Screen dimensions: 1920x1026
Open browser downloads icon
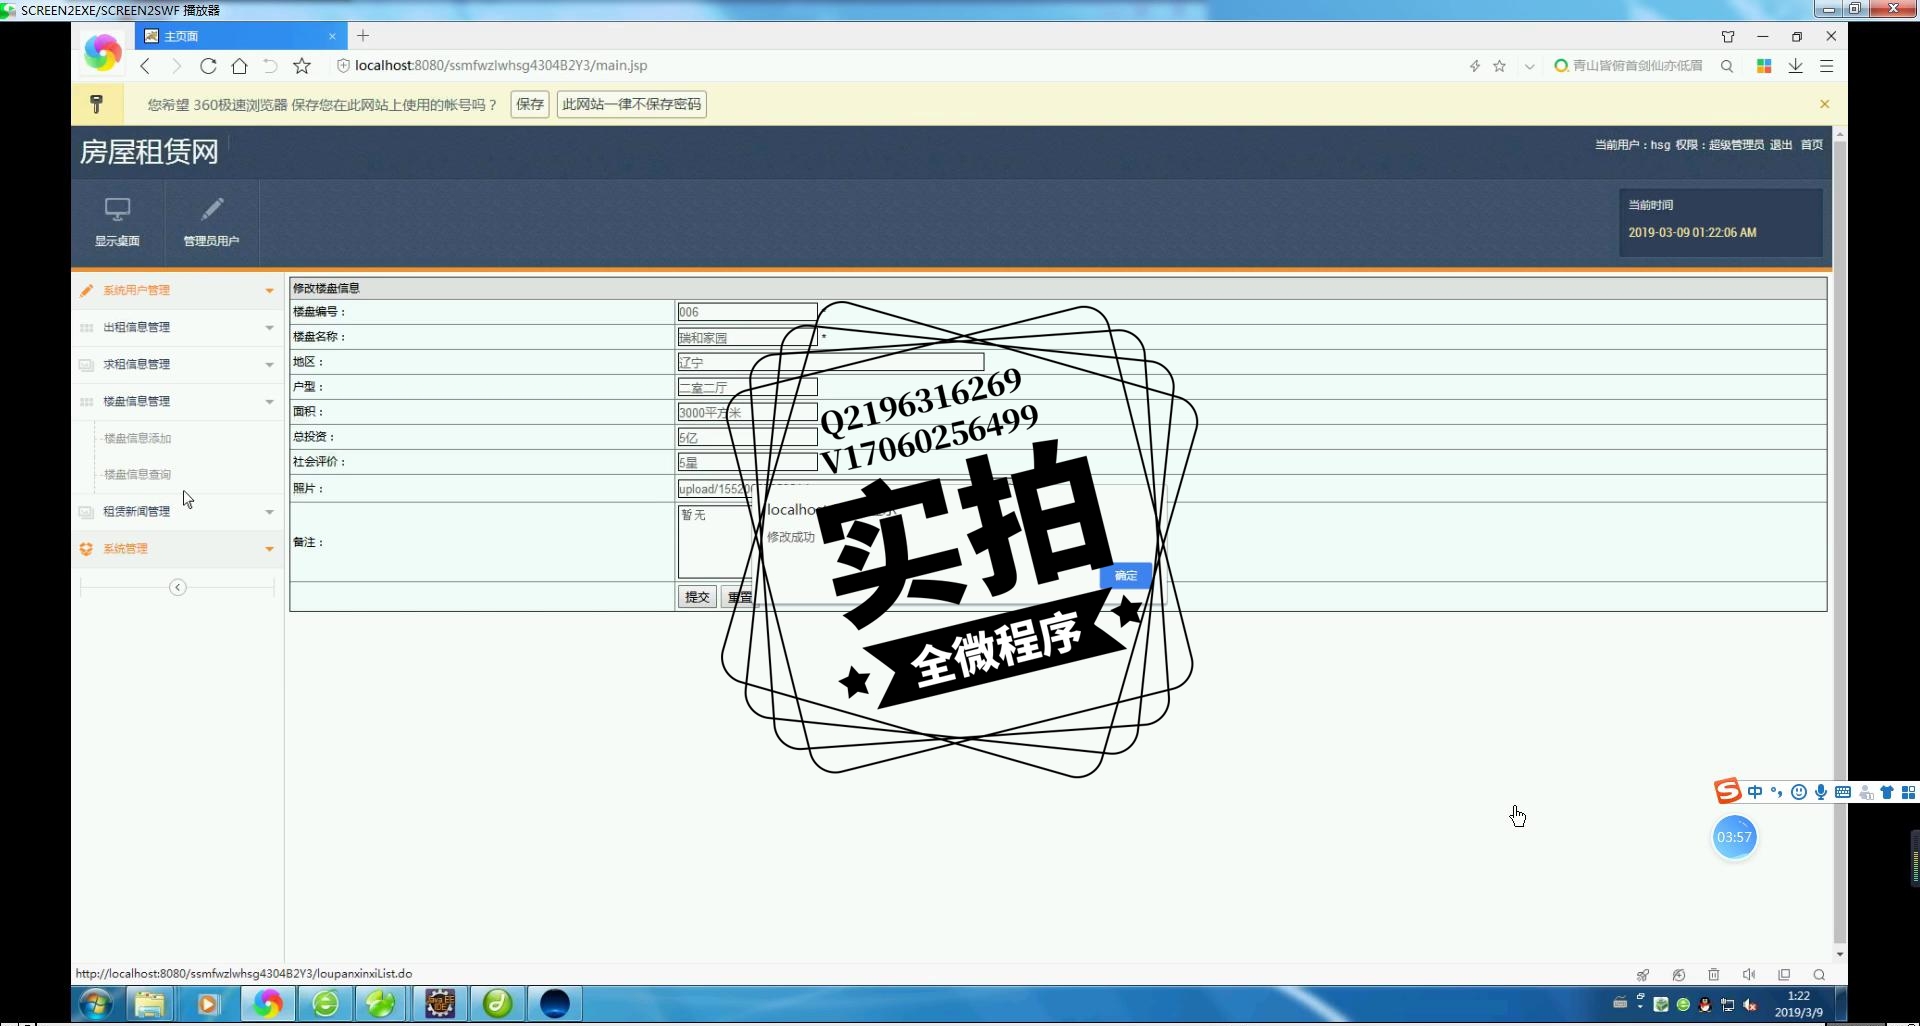(x=1796, y=66)
